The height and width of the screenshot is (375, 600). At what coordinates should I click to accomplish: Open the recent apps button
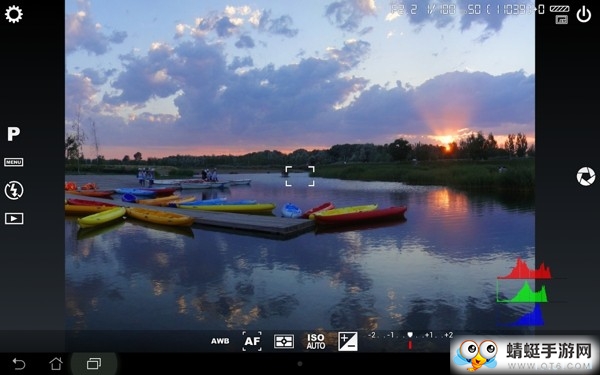(94, 364)
